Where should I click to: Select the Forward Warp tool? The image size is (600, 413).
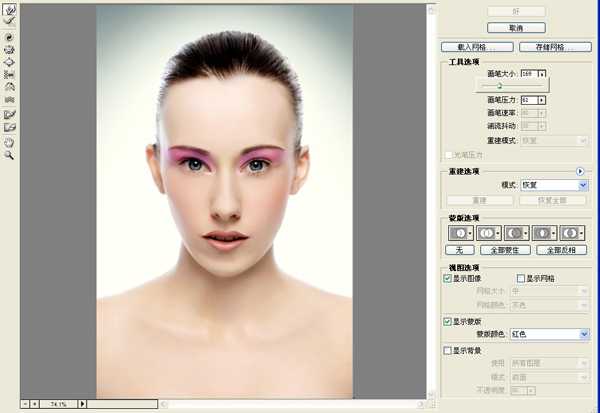(x=9, y=9)
